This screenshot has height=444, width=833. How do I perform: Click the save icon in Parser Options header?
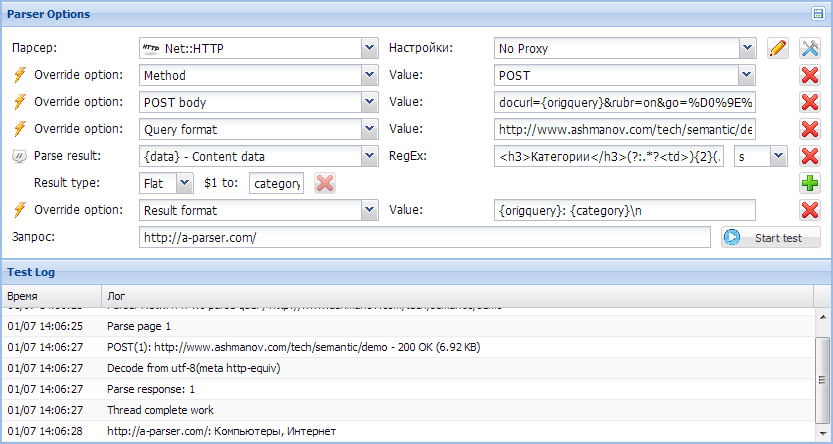pyautogui.click(x=818, y=14)
